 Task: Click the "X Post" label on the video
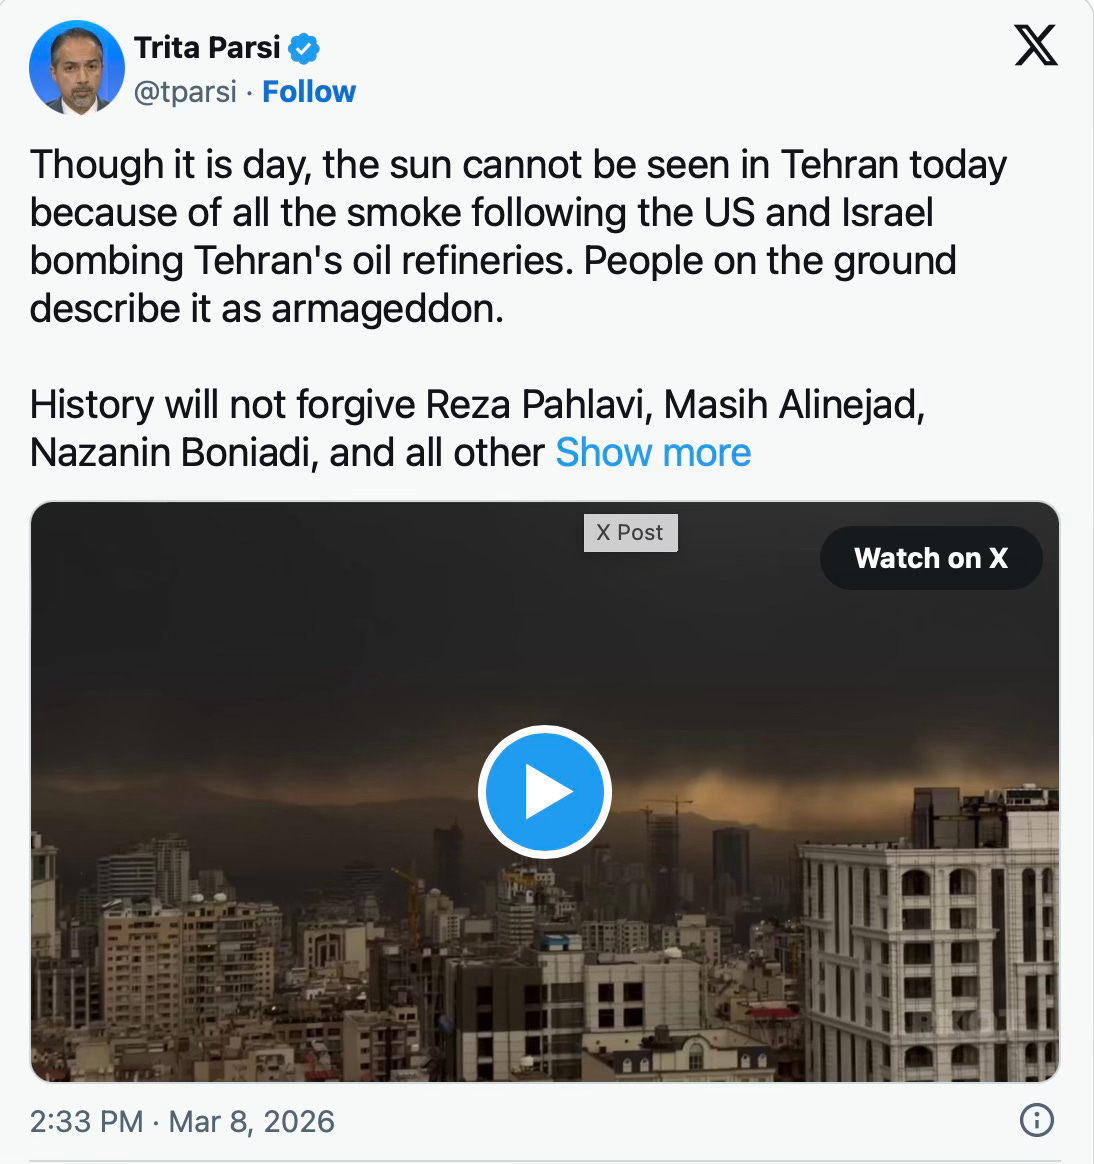coord(630,533)
